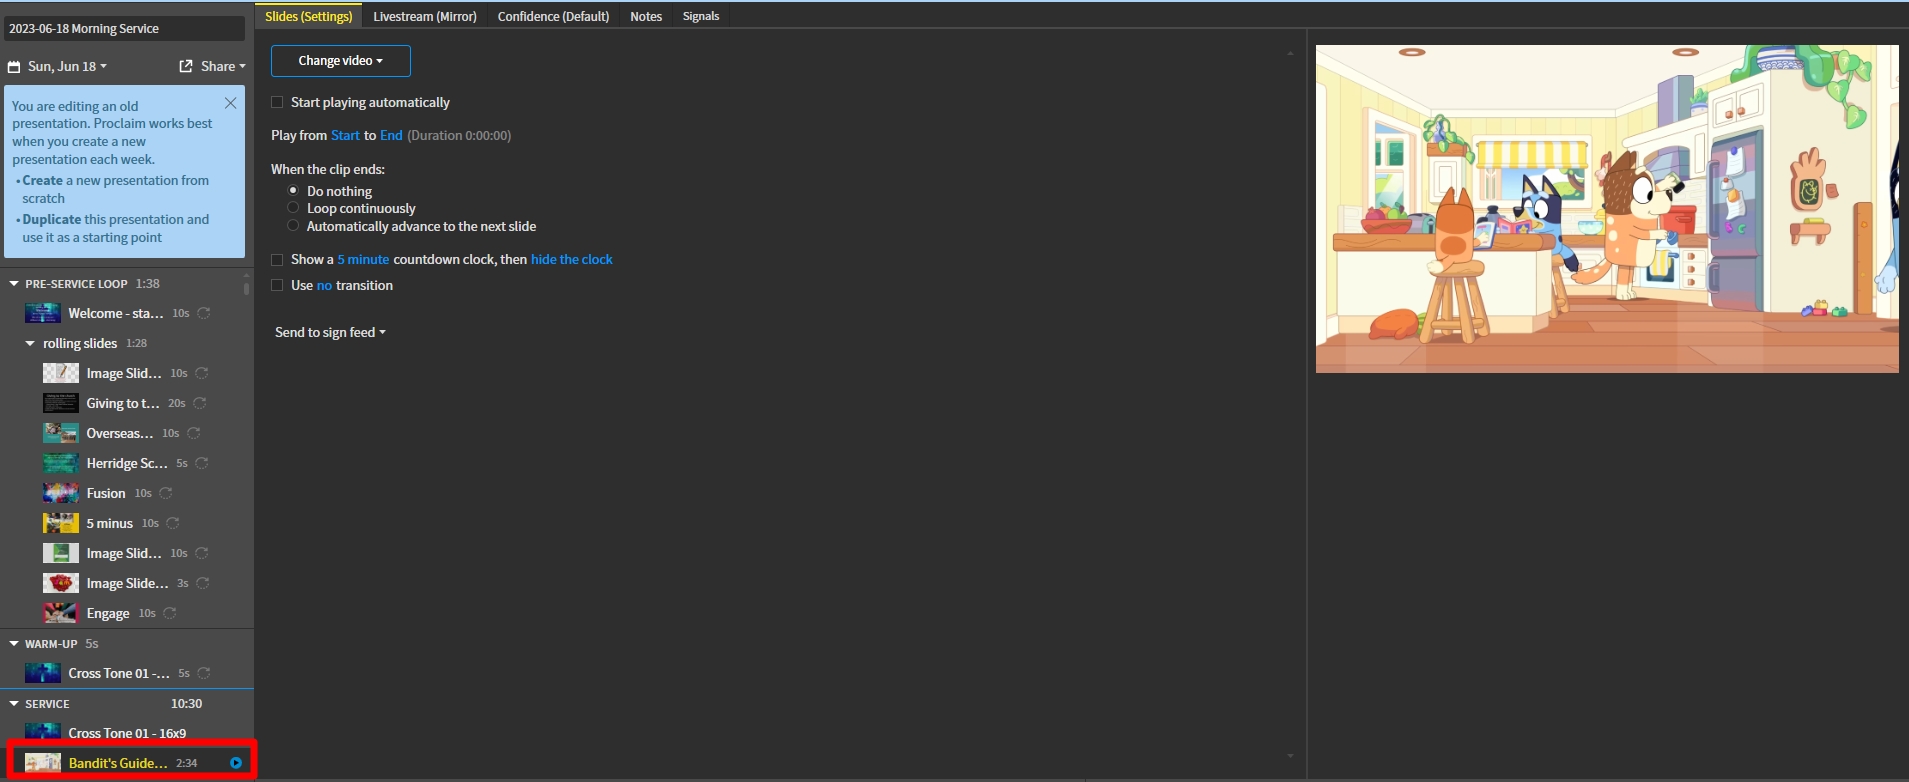
Task: Click the End time link
Action: pos(391,135)
